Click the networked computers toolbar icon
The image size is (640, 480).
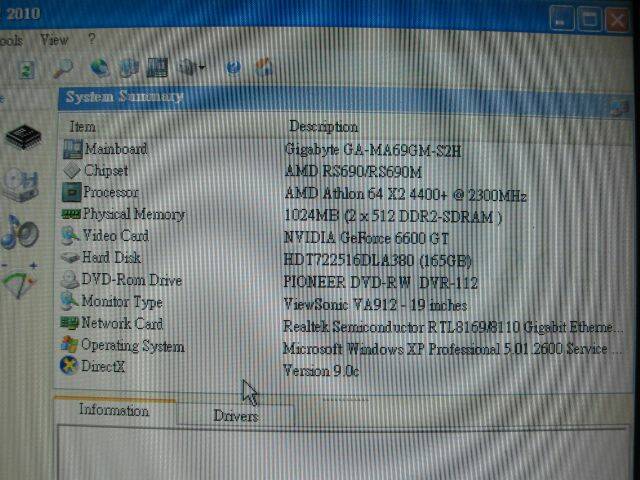click(129, 68)
